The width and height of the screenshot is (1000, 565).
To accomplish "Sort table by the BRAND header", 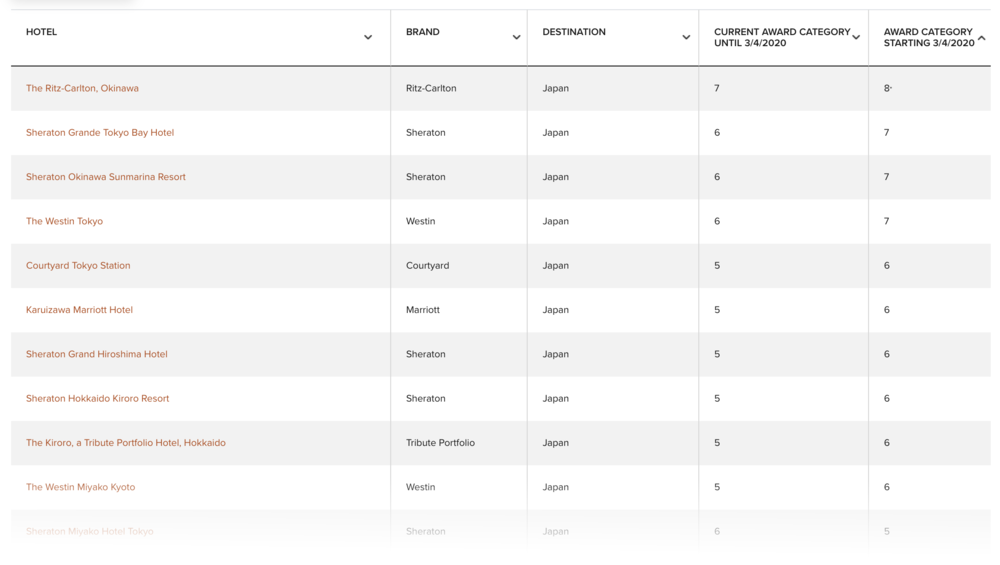I will click(423, 32).
